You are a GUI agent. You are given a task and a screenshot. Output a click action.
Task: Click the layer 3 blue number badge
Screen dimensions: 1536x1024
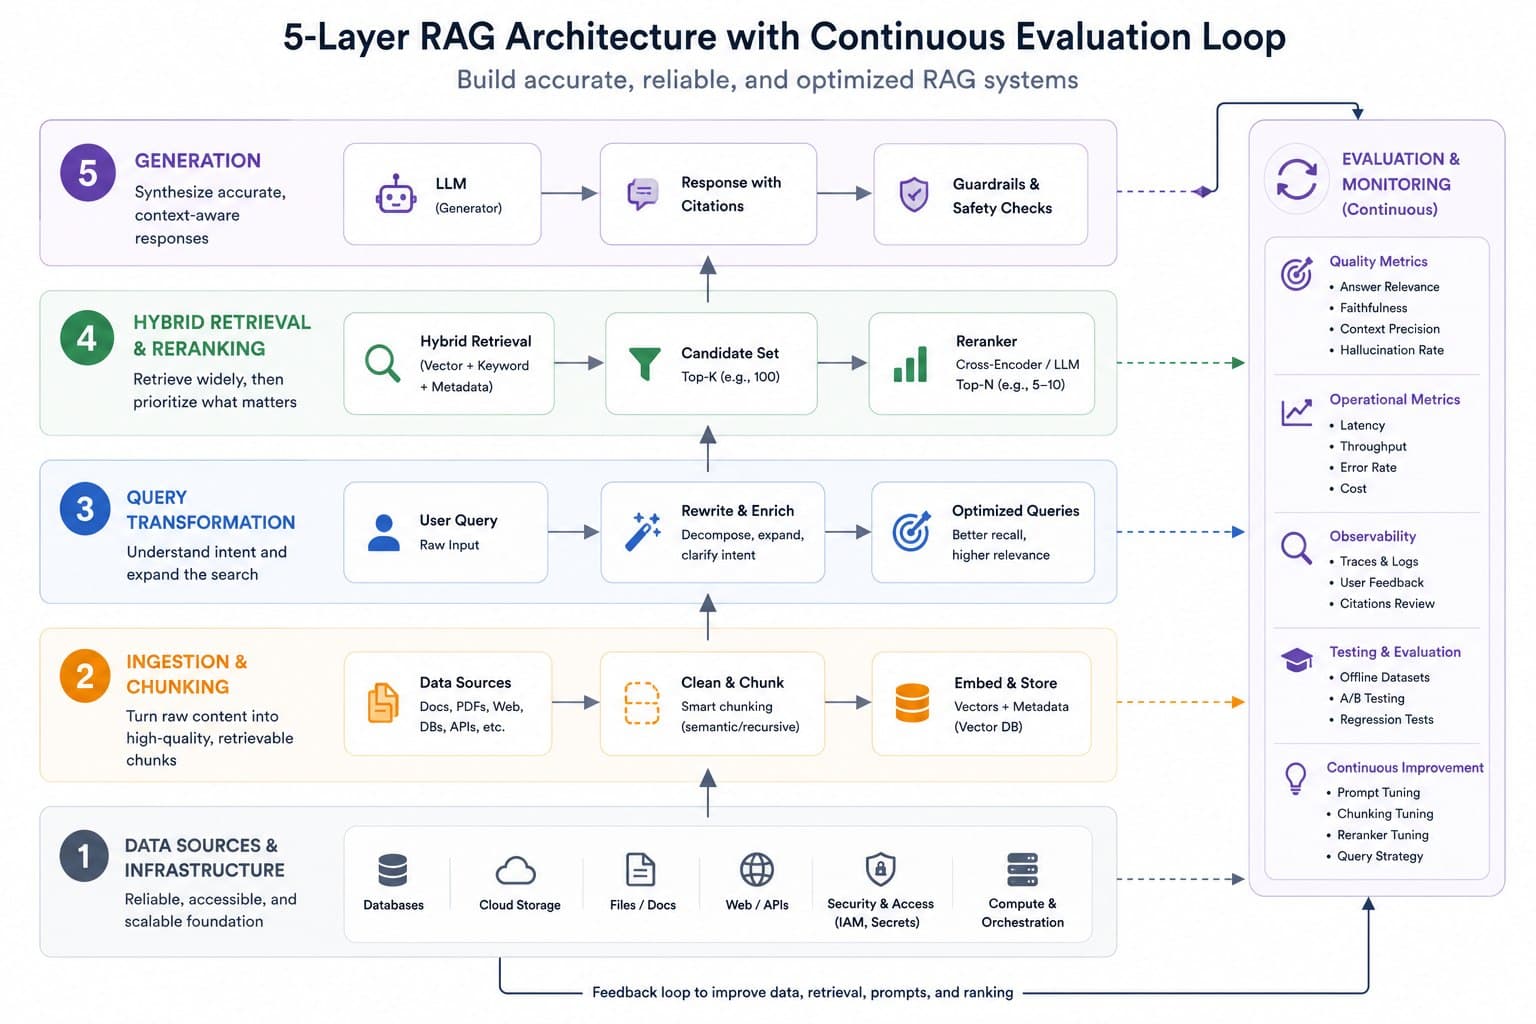click(x=85, y=509)
